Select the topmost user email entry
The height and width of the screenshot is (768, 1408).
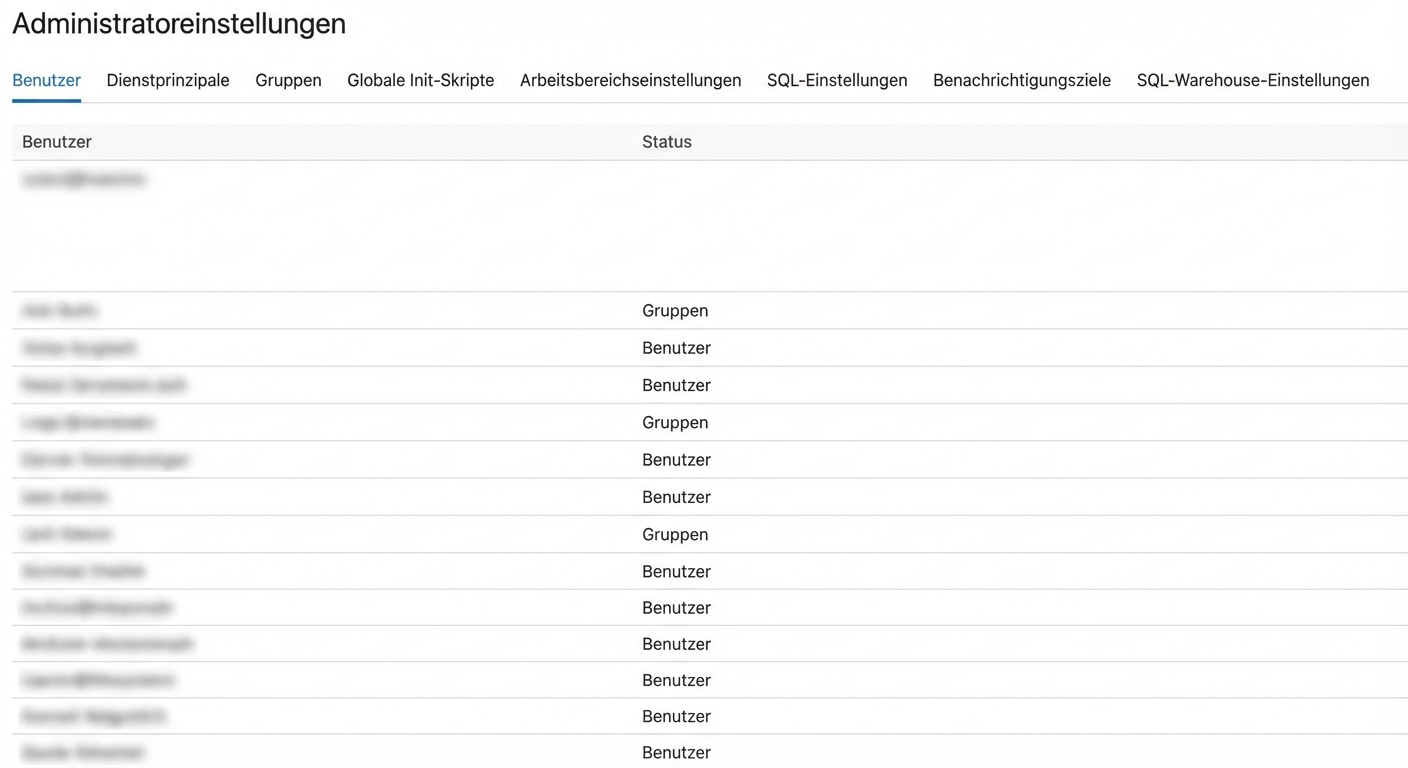pyautogui.click(x=84, y=178)
